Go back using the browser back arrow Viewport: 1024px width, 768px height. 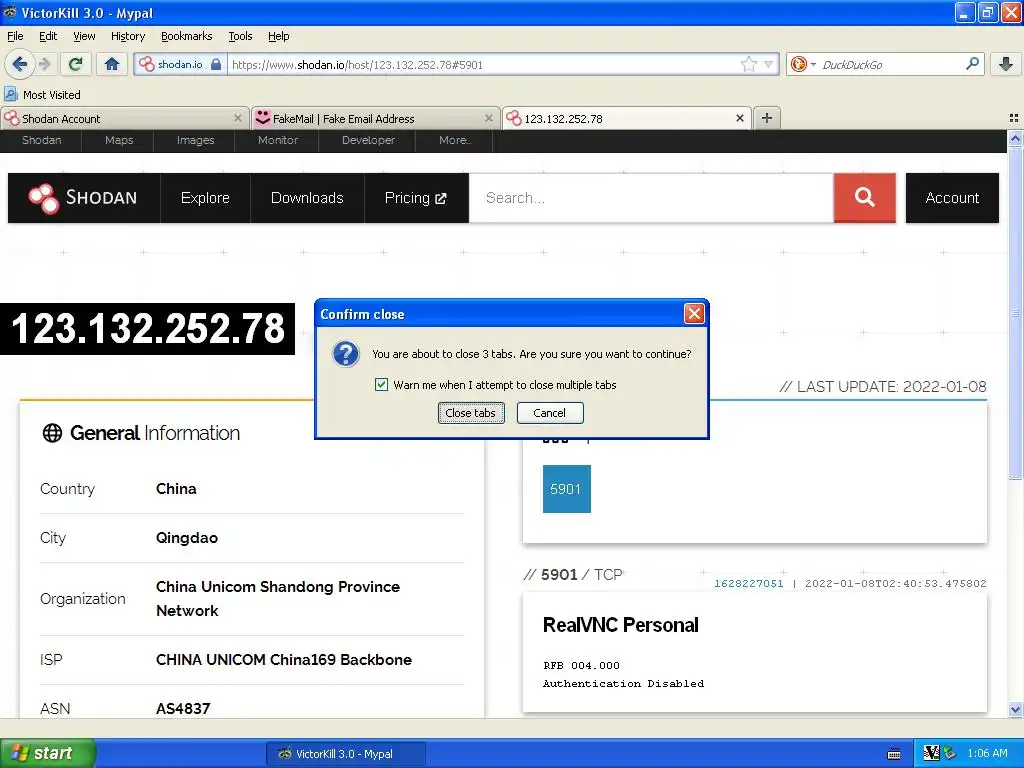click(x=19, y=64)
